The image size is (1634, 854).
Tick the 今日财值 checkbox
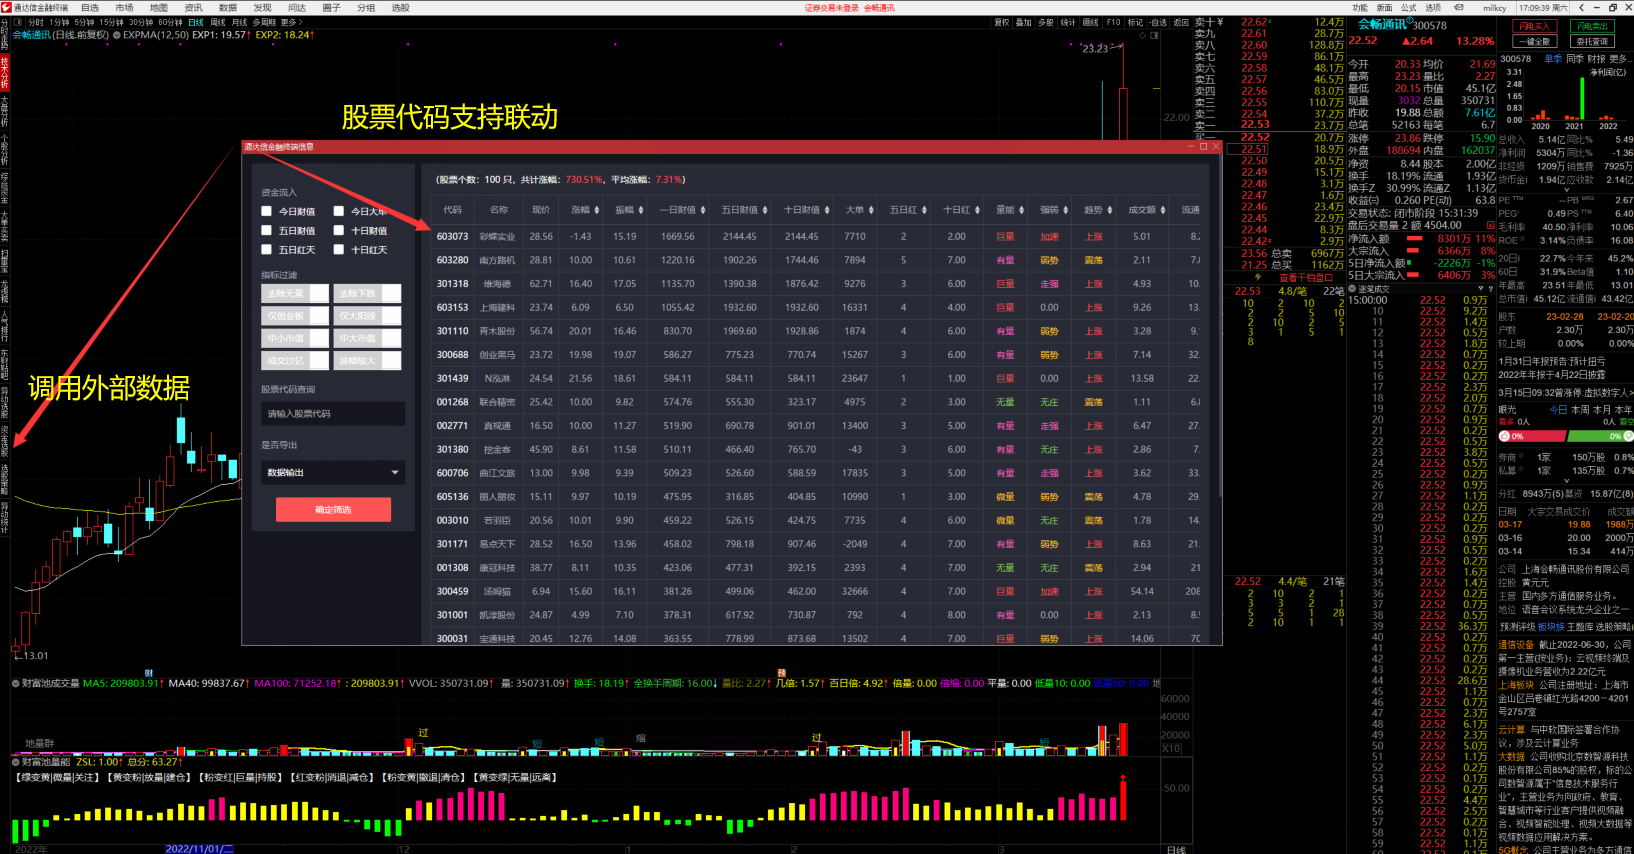267,211
